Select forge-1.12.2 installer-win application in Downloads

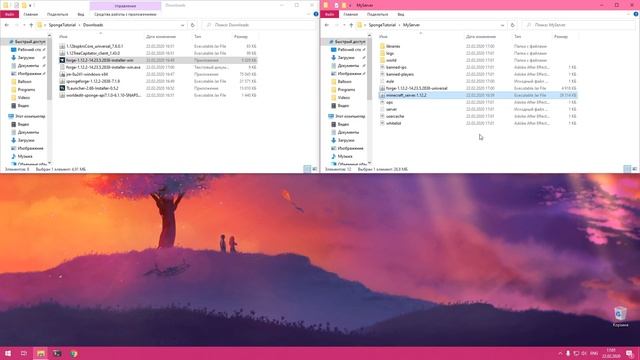[x=158, y=60]
